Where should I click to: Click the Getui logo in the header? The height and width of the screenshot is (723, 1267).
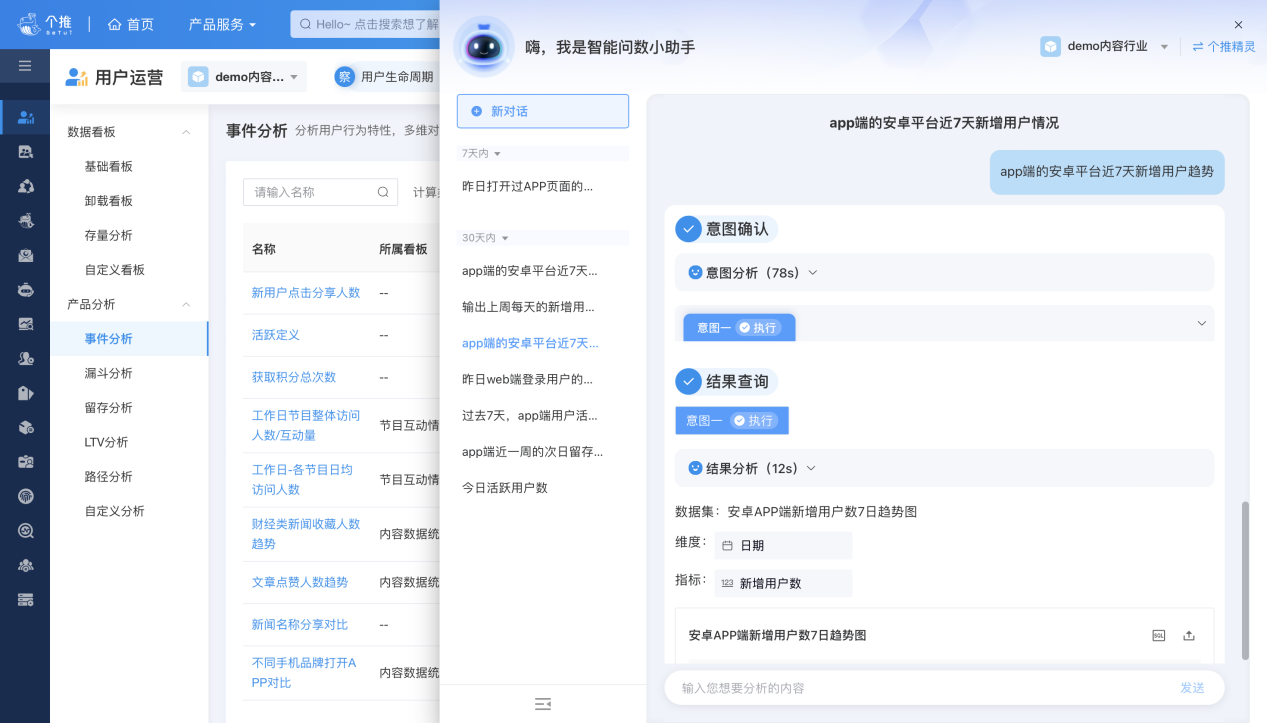(43, 24)
